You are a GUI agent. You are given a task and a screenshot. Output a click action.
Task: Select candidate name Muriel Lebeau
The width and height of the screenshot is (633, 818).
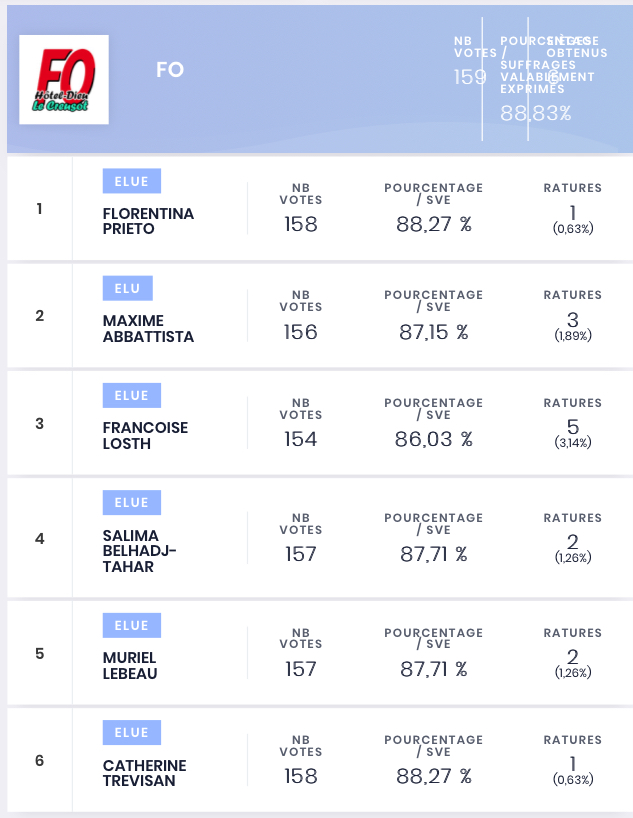click(x=130, y=665)
